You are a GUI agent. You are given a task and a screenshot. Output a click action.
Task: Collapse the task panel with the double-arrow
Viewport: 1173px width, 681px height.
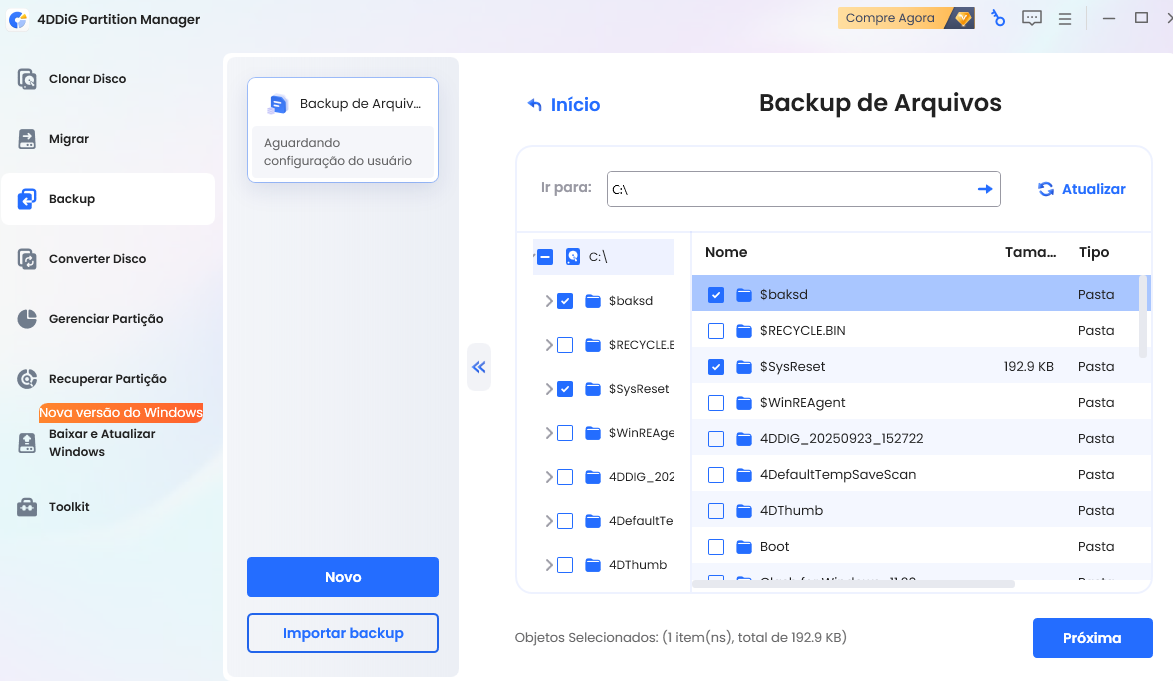tap(478, 367)
